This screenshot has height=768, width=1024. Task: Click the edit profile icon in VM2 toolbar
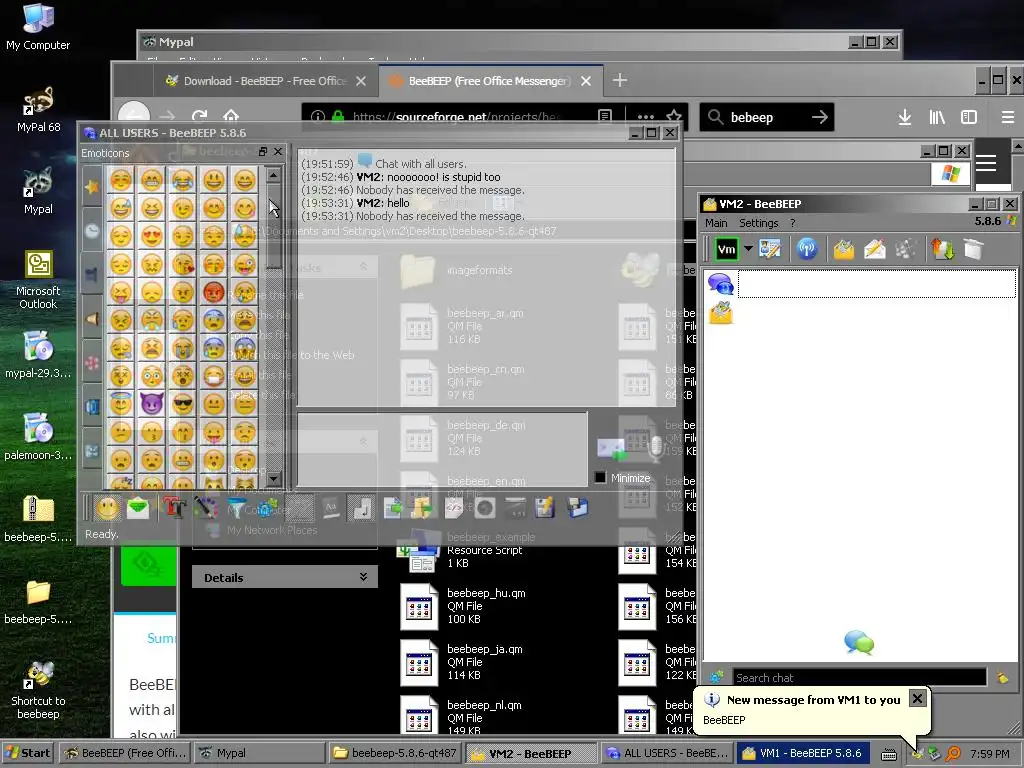tap(770, 249)
